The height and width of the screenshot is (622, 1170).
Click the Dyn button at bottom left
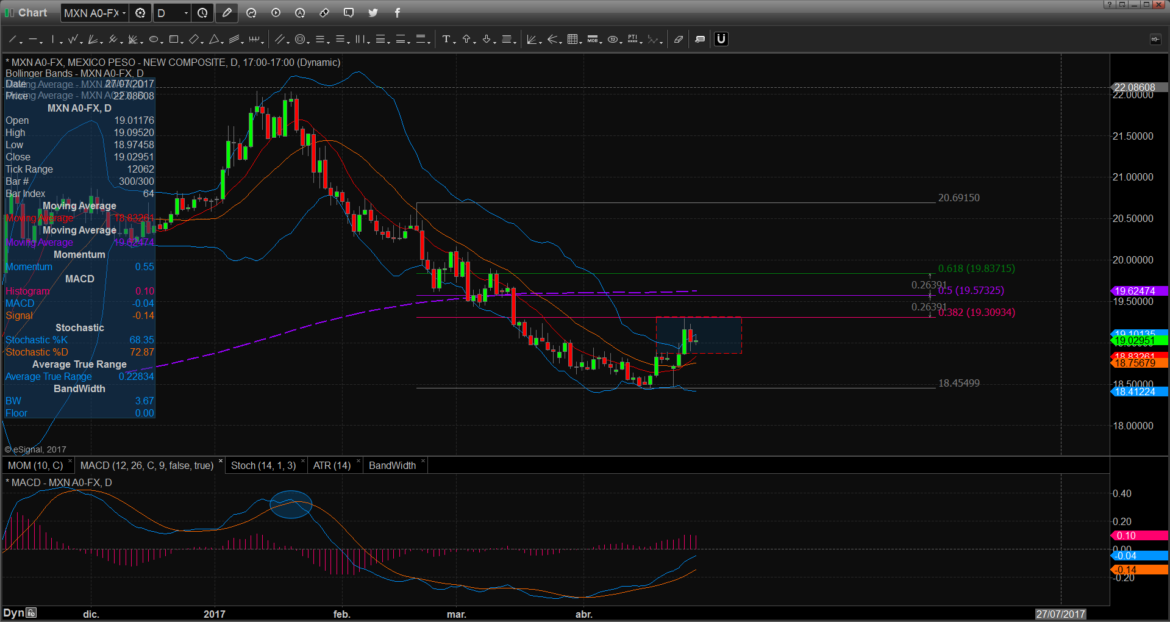(21, 613)
